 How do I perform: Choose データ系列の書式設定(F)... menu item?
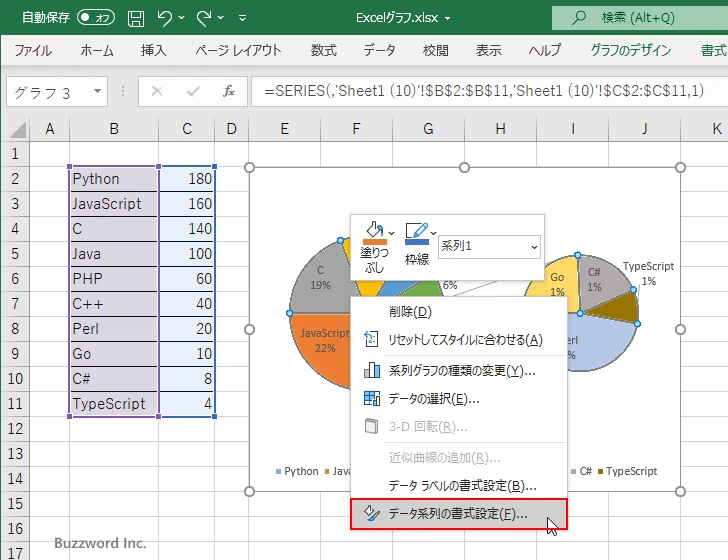coord(459,514)
